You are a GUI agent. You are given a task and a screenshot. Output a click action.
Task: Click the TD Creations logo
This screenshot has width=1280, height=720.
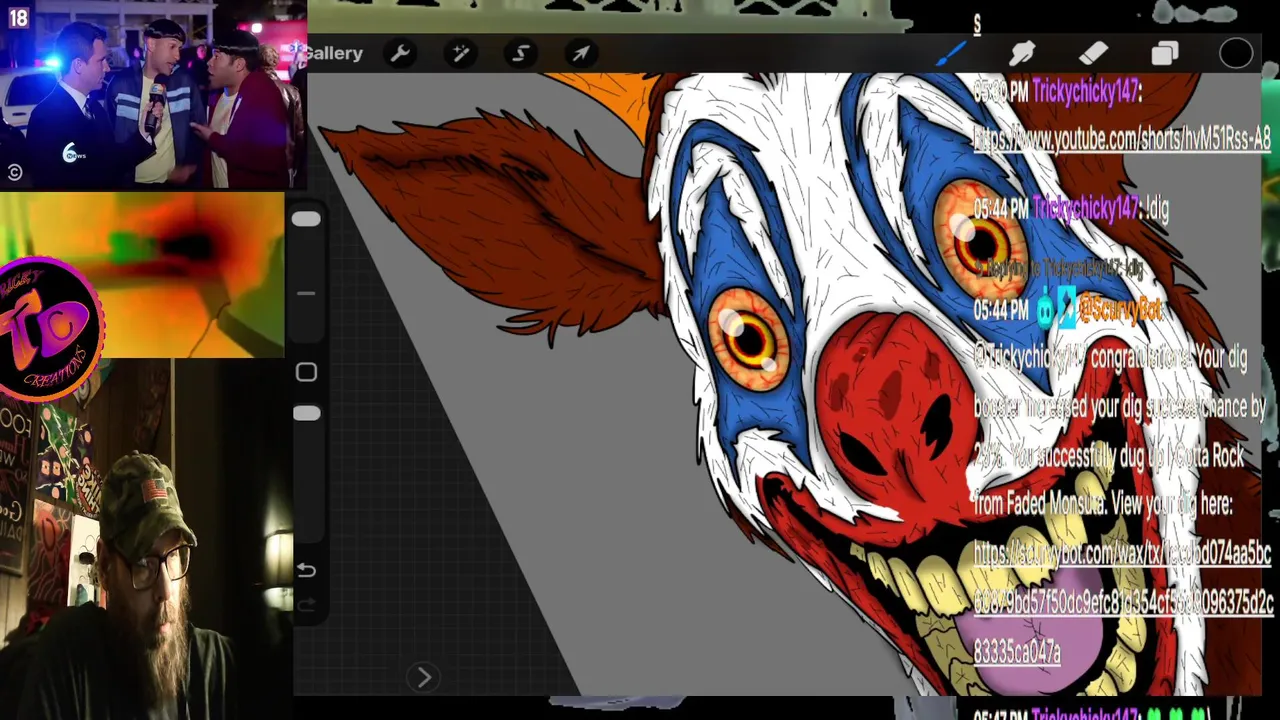click(50, 329)
